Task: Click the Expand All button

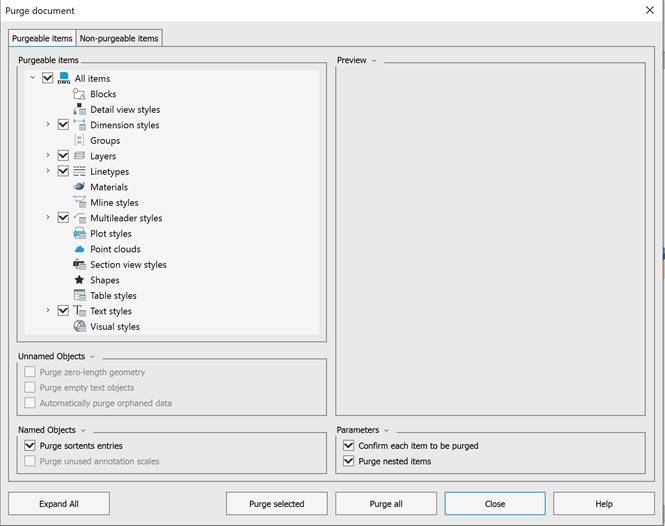Action: click(x=59, y=504)
